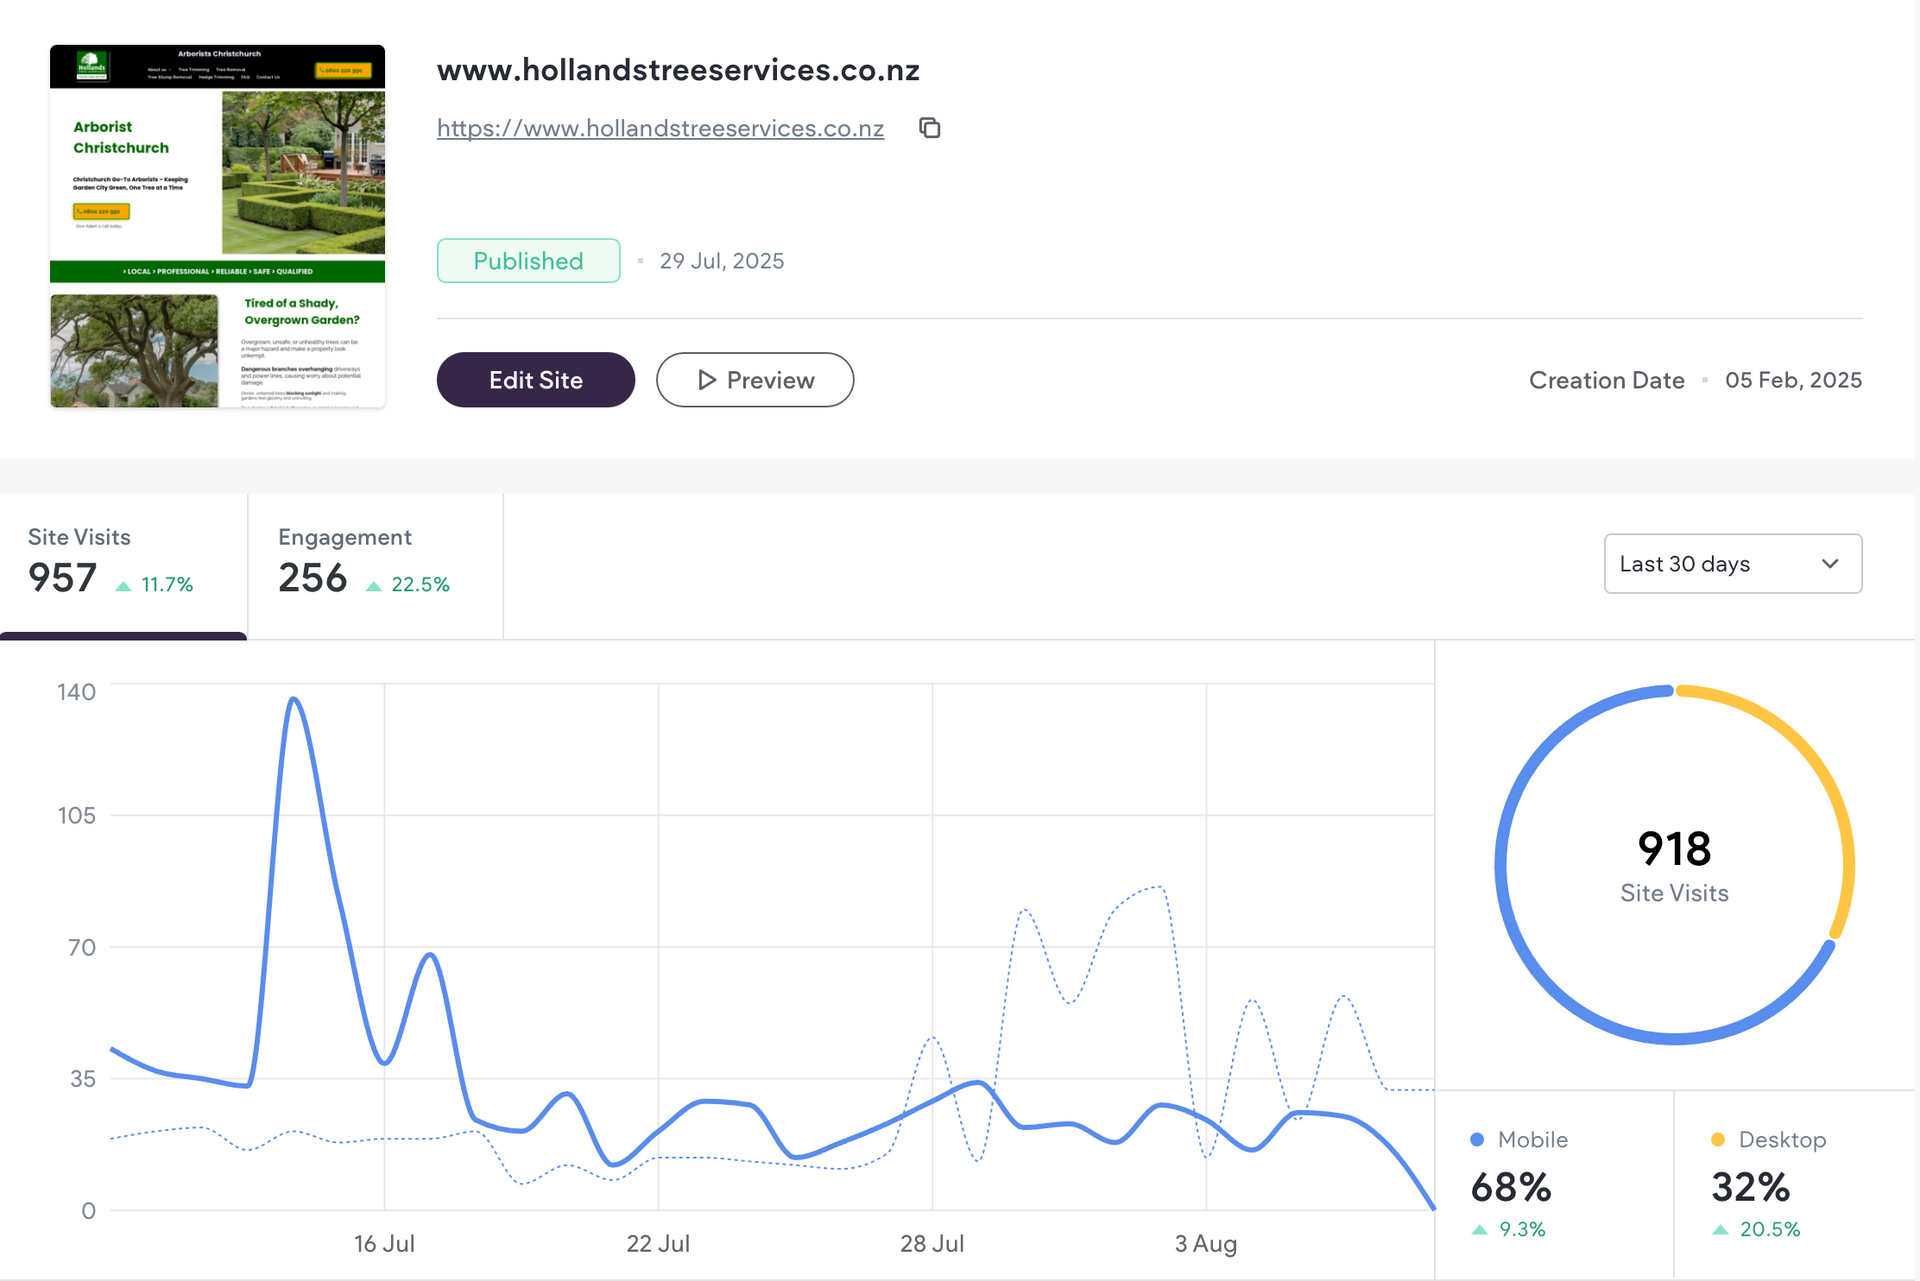Screen dimensions: 1920x1281
Task: Click the chart peak near 140 visits
Action: (x=293, y=699)
